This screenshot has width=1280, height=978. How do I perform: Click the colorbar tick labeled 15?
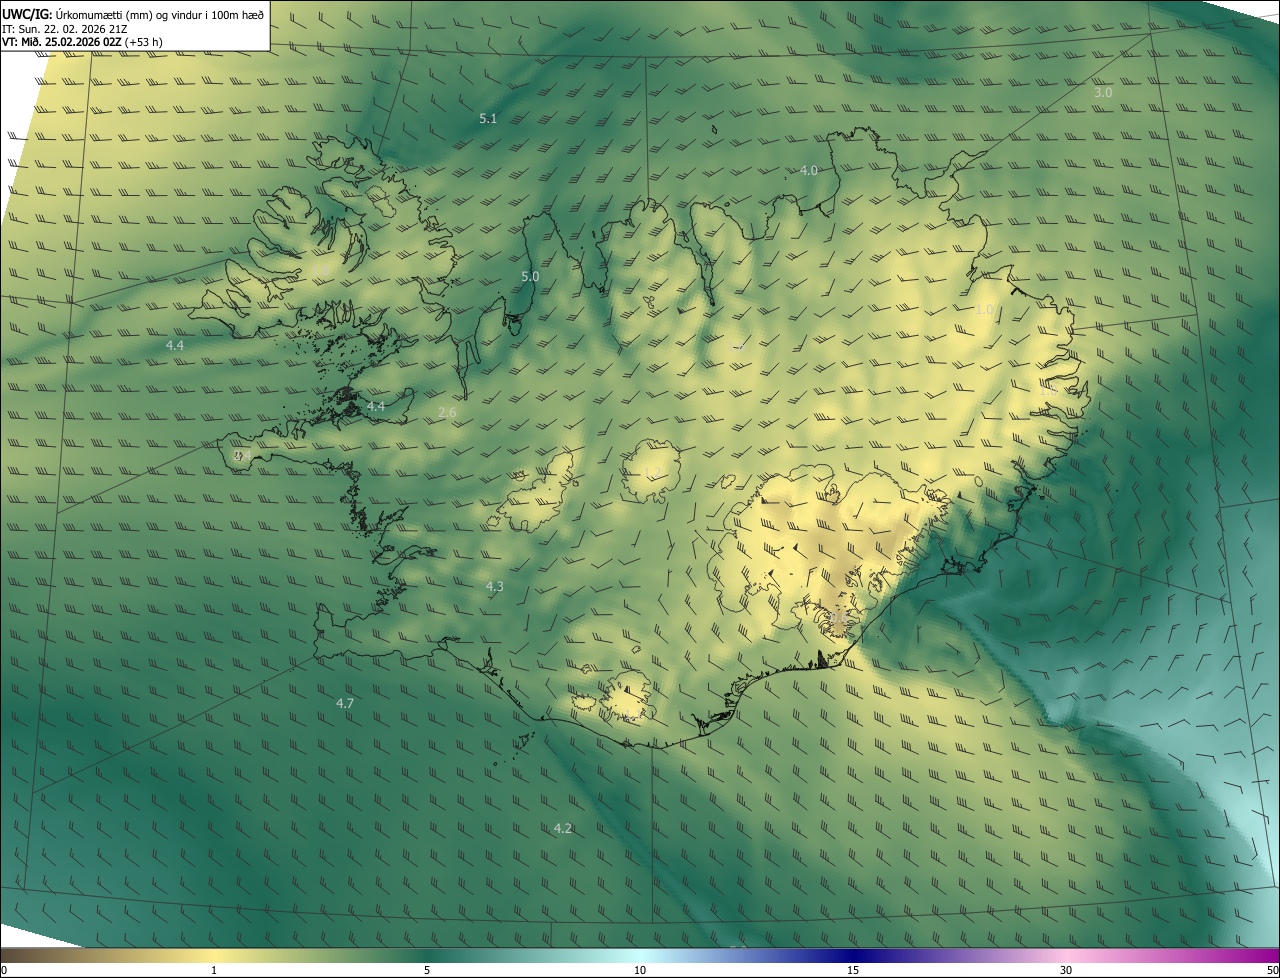pos(853,971)
